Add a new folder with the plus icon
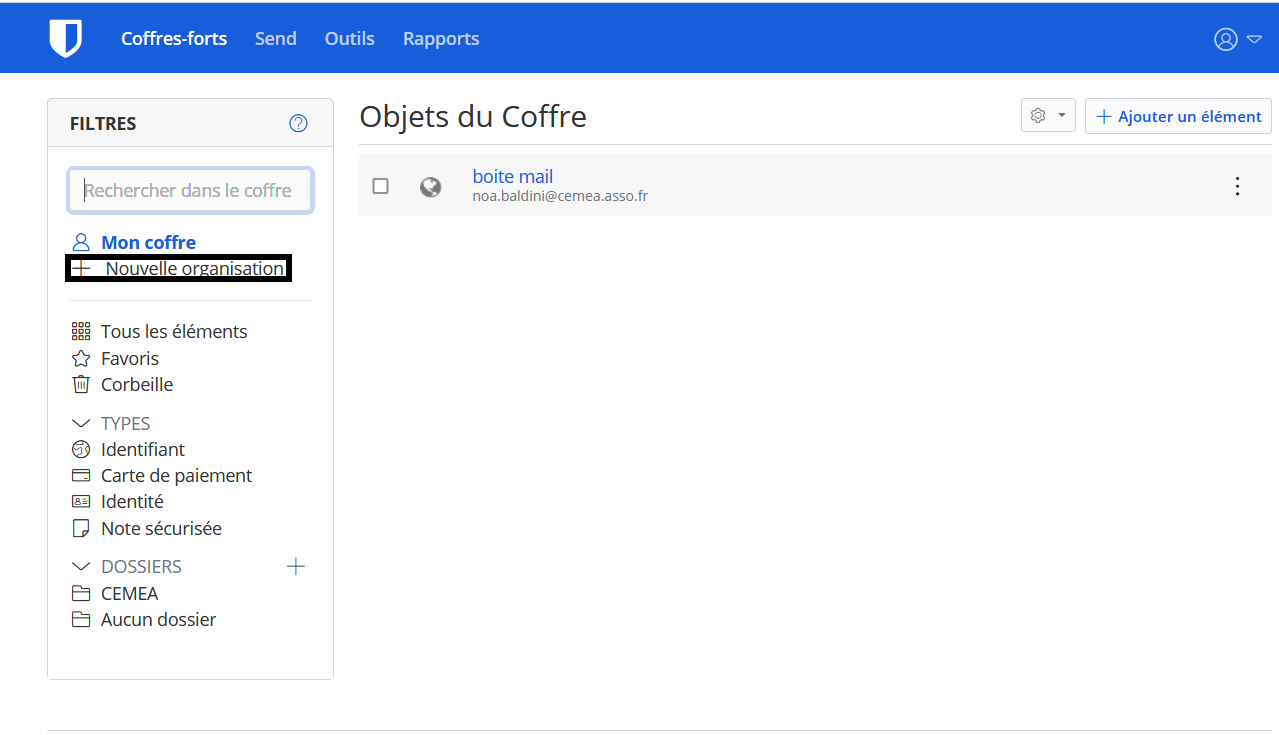Screen dimensions: 1279x735 pos(295,567)
